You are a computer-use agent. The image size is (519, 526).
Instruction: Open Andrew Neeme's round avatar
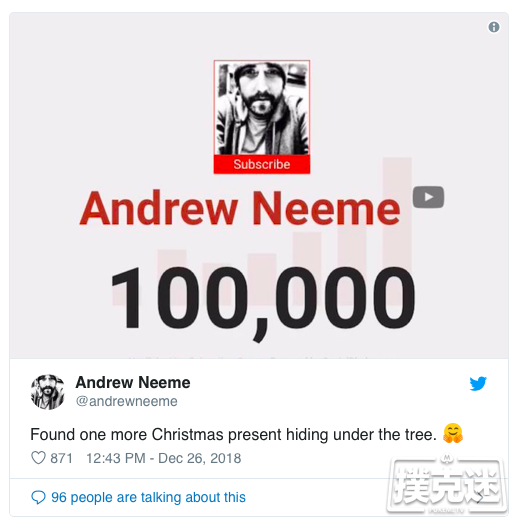point(48,392)
